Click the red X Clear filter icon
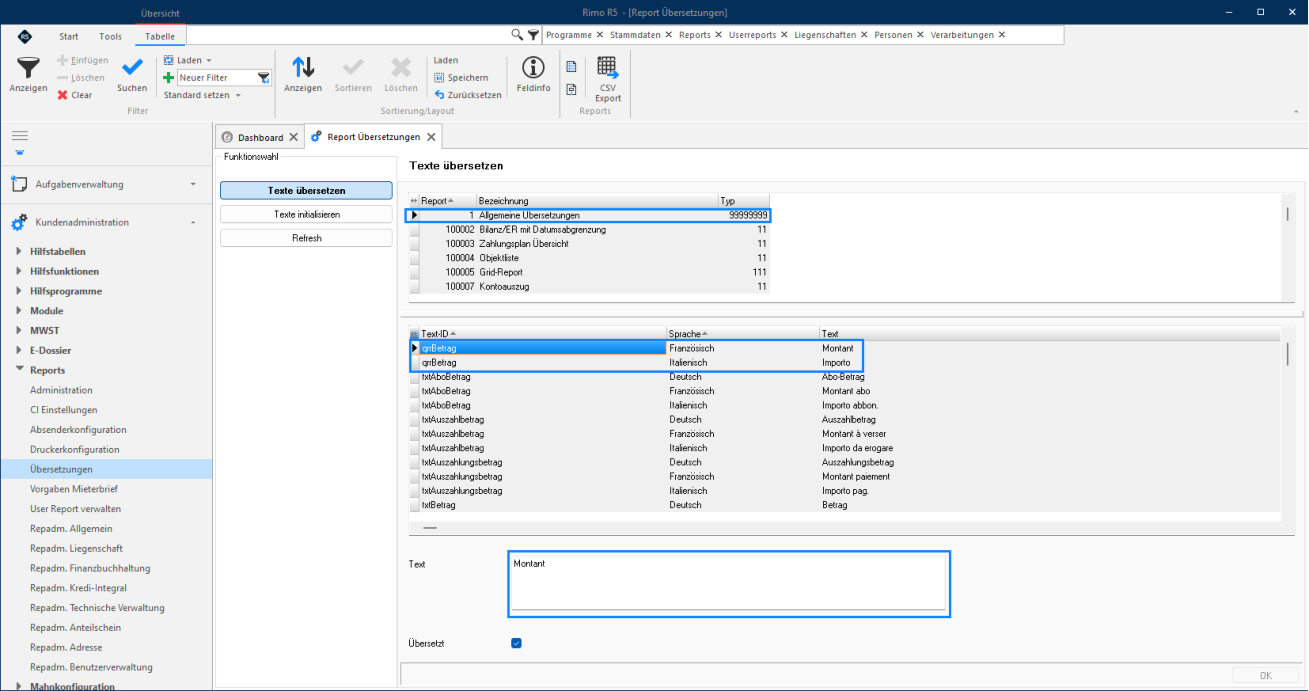1309x691 pixels. pos(62,95)
